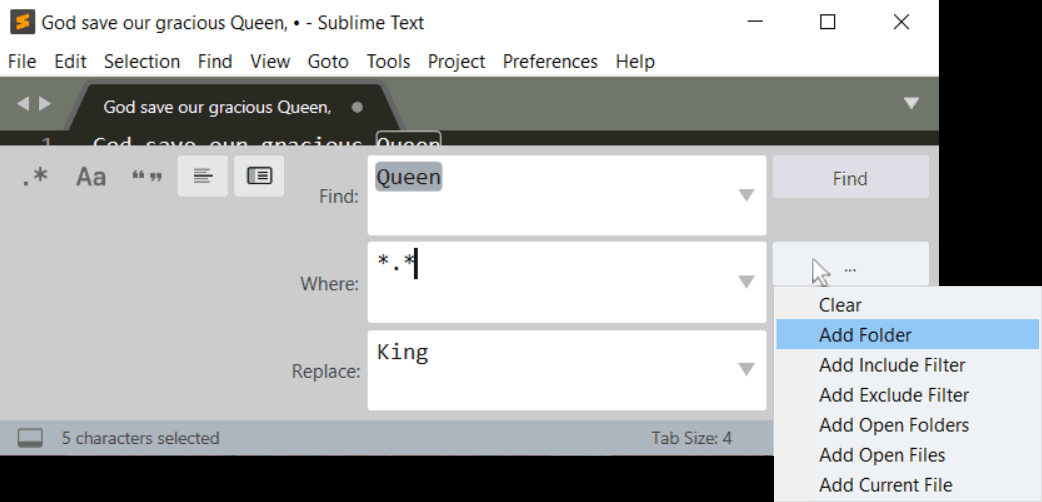This screenshot has width=1042, height=502.
Task: Expand the Where field history dropdown
Action: coord(746,282)
